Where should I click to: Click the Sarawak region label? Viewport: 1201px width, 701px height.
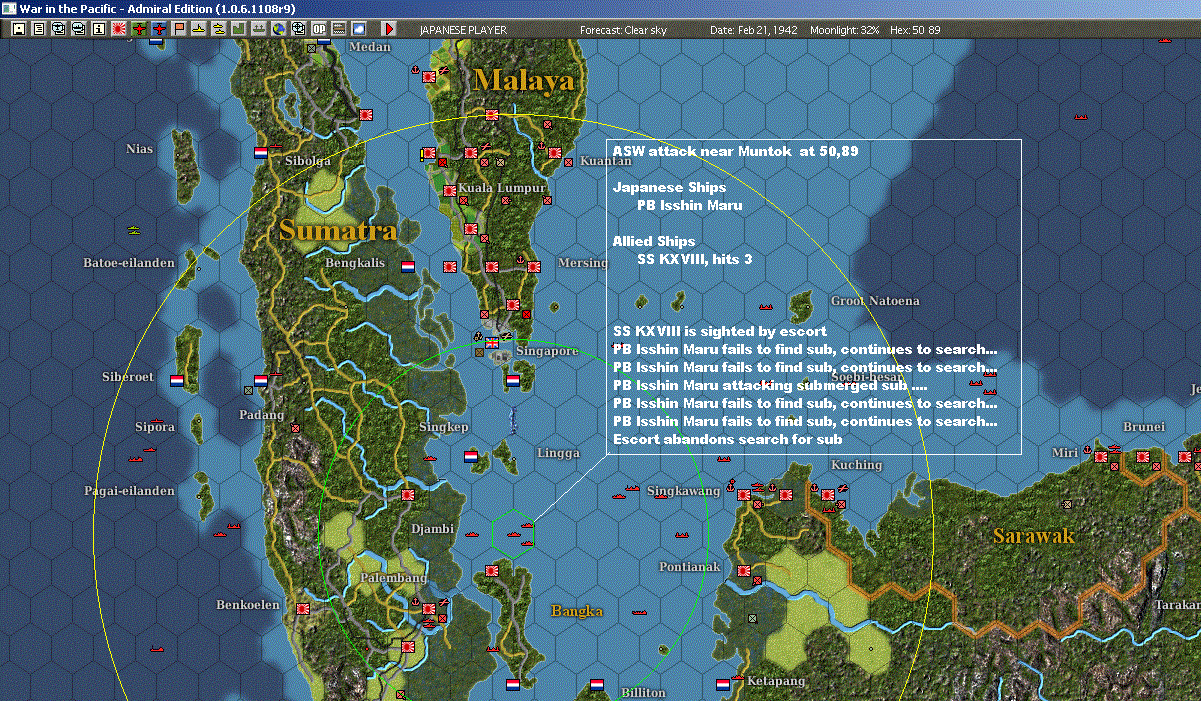click(x=1034, y=535)
